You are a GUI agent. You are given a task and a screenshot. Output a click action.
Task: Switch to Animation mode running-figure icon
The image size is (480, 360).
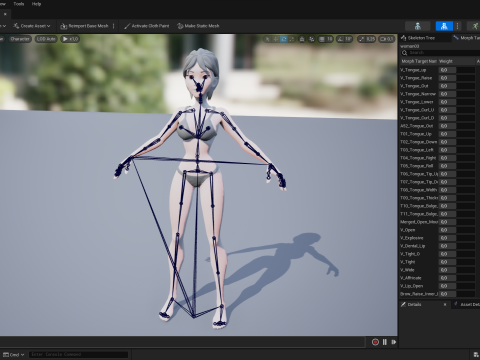click(475, 26)
